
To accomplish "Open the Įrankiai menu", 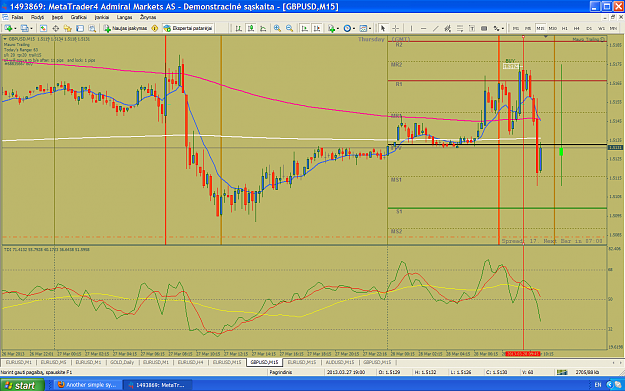I will click(102, 17).
